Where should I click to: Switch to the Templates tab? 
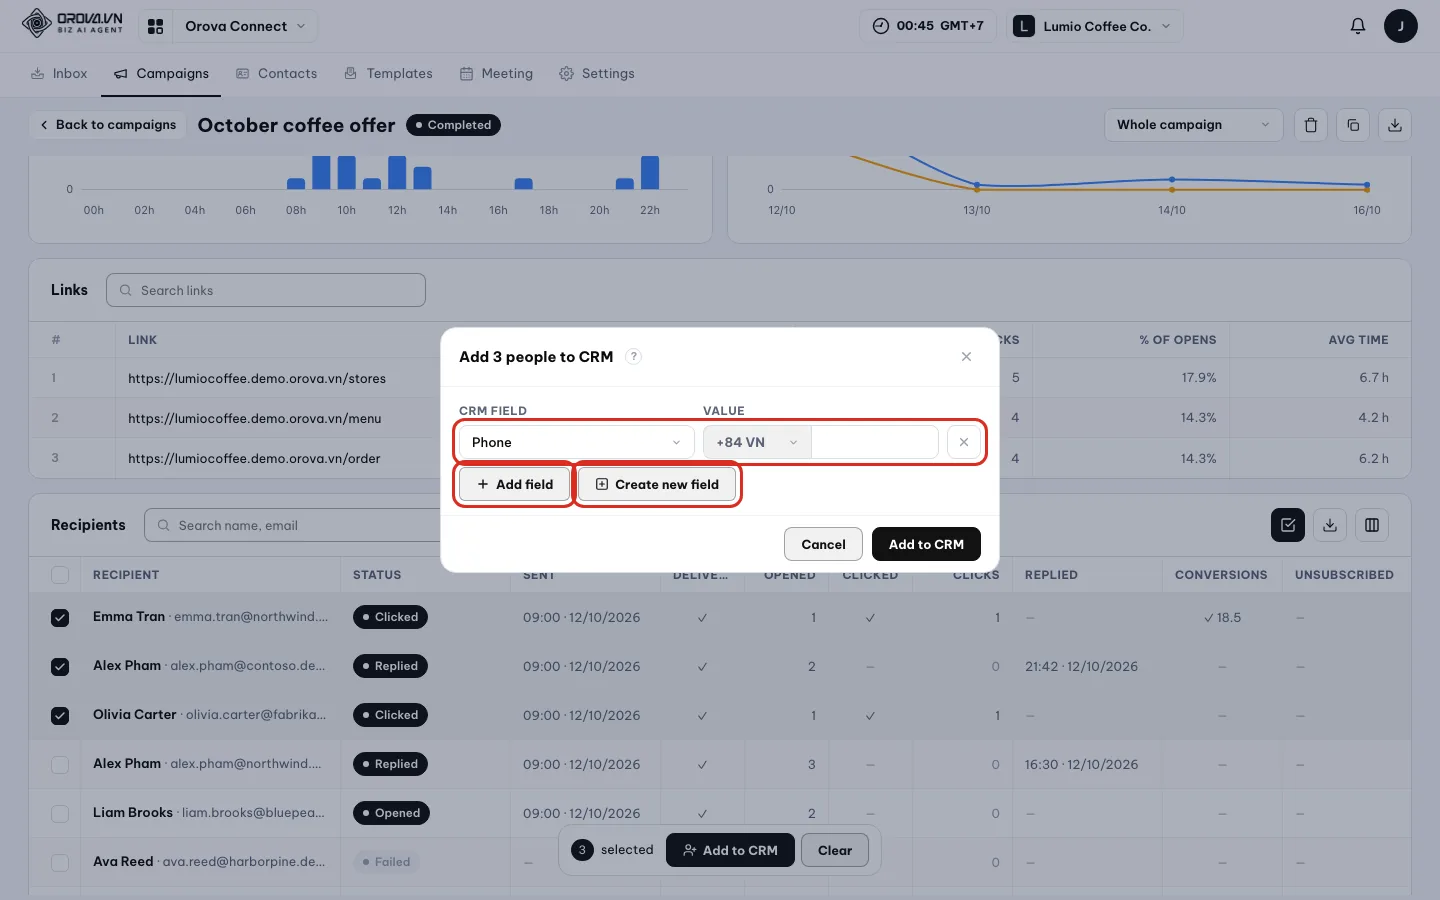coord(388,73)
